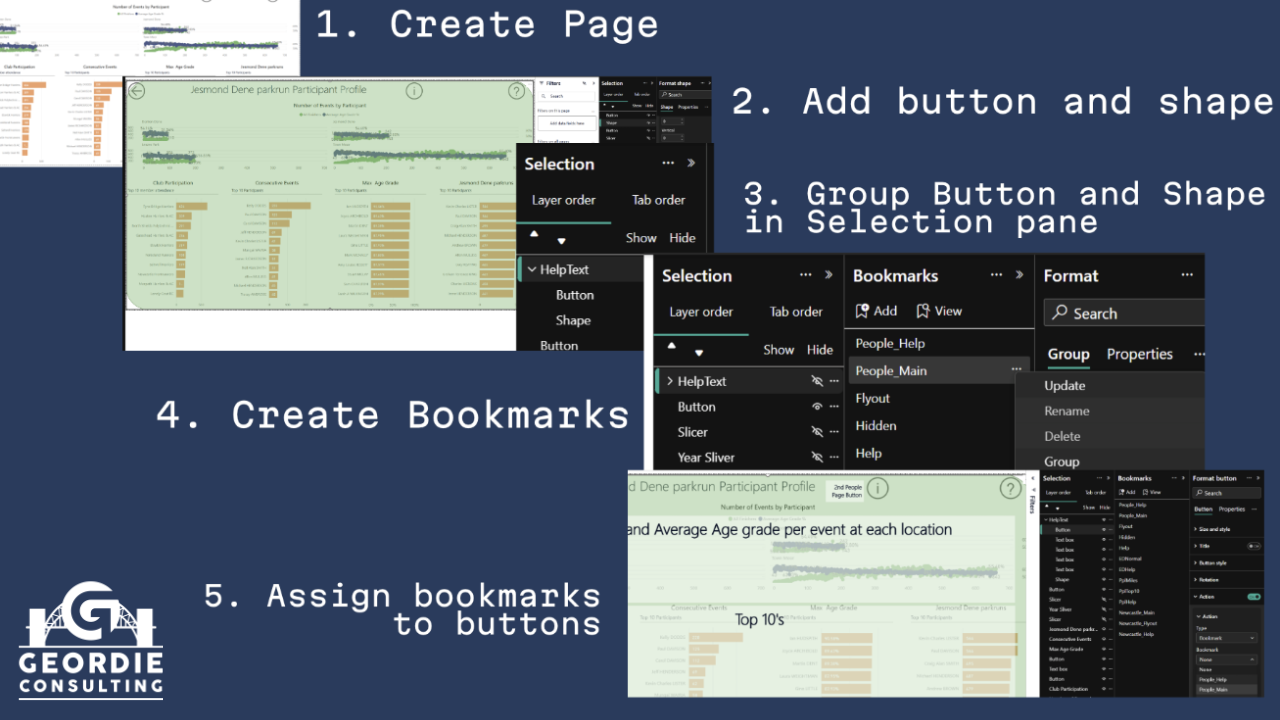The height and width of the screenshot is (720, 1280).
Task: Switch the Title toggle in Format button pane
Action: click(x=1254, y=546)
